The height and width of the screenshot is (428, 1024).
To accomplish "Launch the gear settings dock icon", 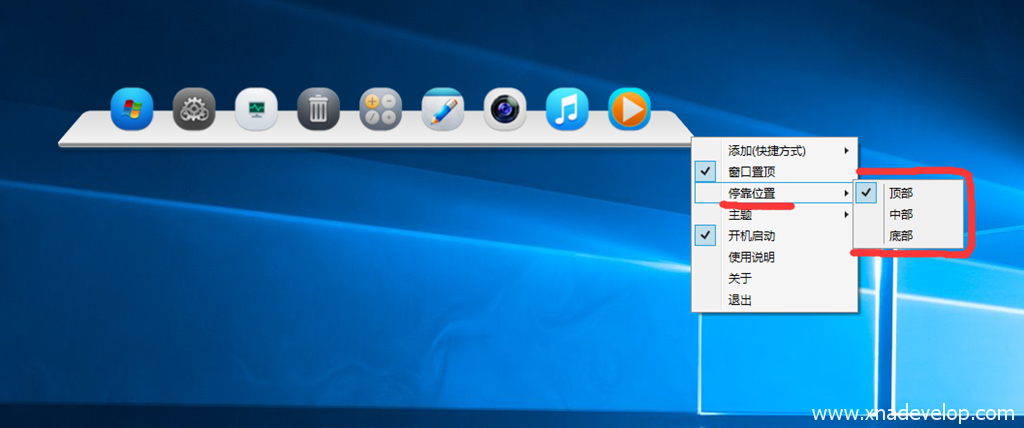I will tap(194, 109).
